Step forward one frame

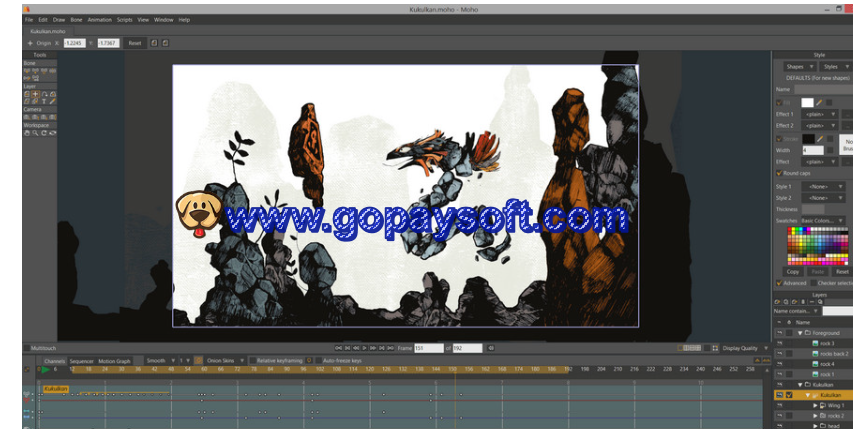pyautogui.click(x=373, y=348)
